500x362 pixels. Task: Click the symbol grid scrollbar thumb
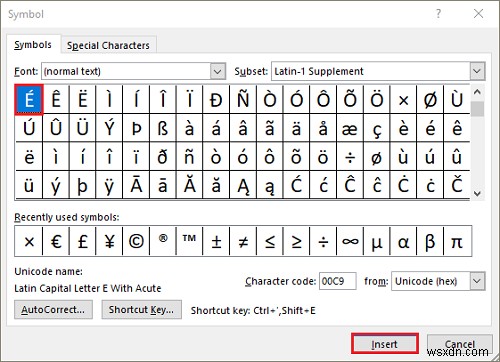pos(477,109)
